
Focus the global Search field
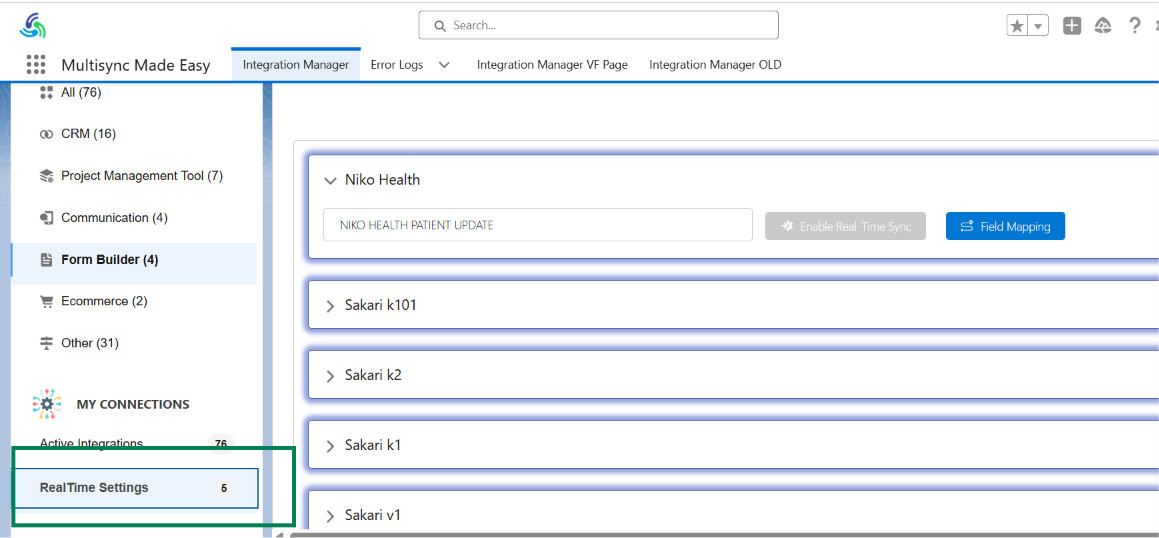598,25
